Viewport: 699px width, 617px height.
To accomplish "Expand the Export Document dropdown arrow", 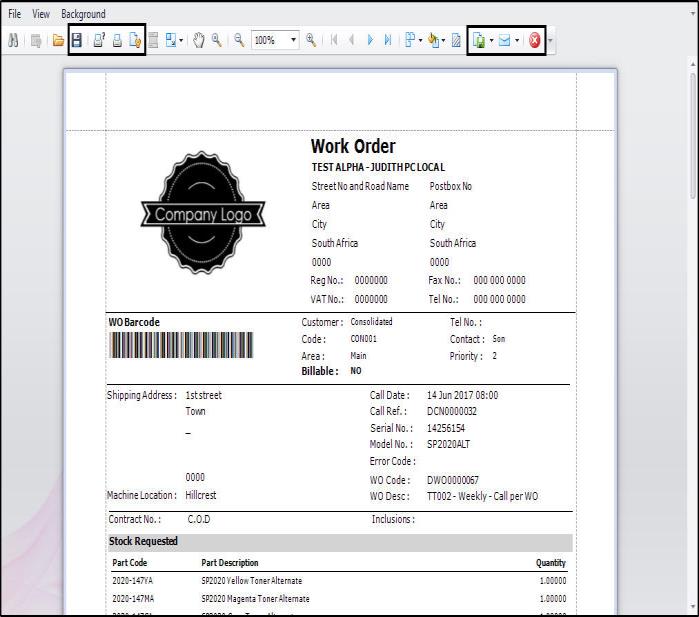I will pyautogui.click(x=491, y=41).
